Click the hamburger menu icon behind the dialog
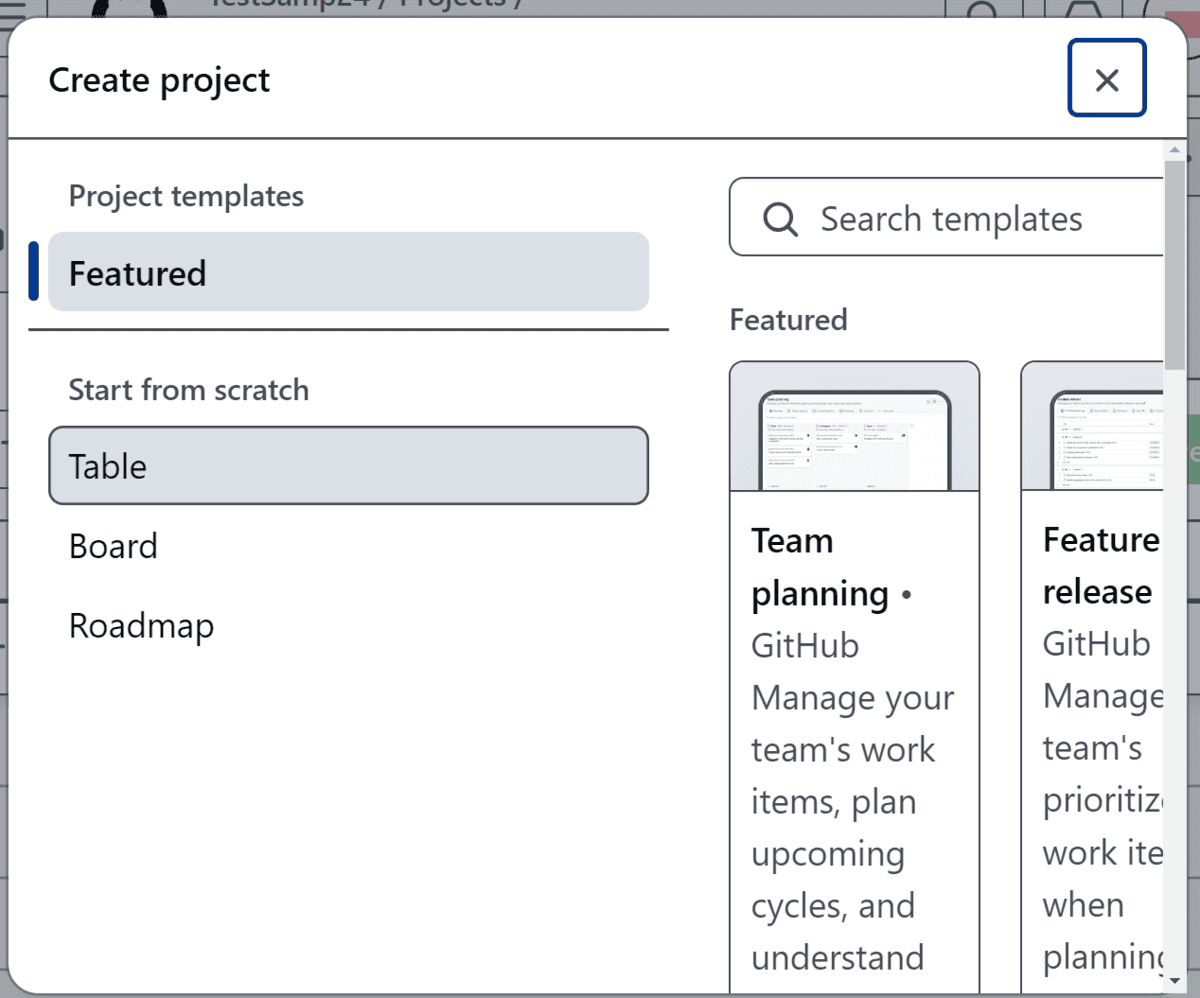The image size is (1200, 998). pos(12,5)
